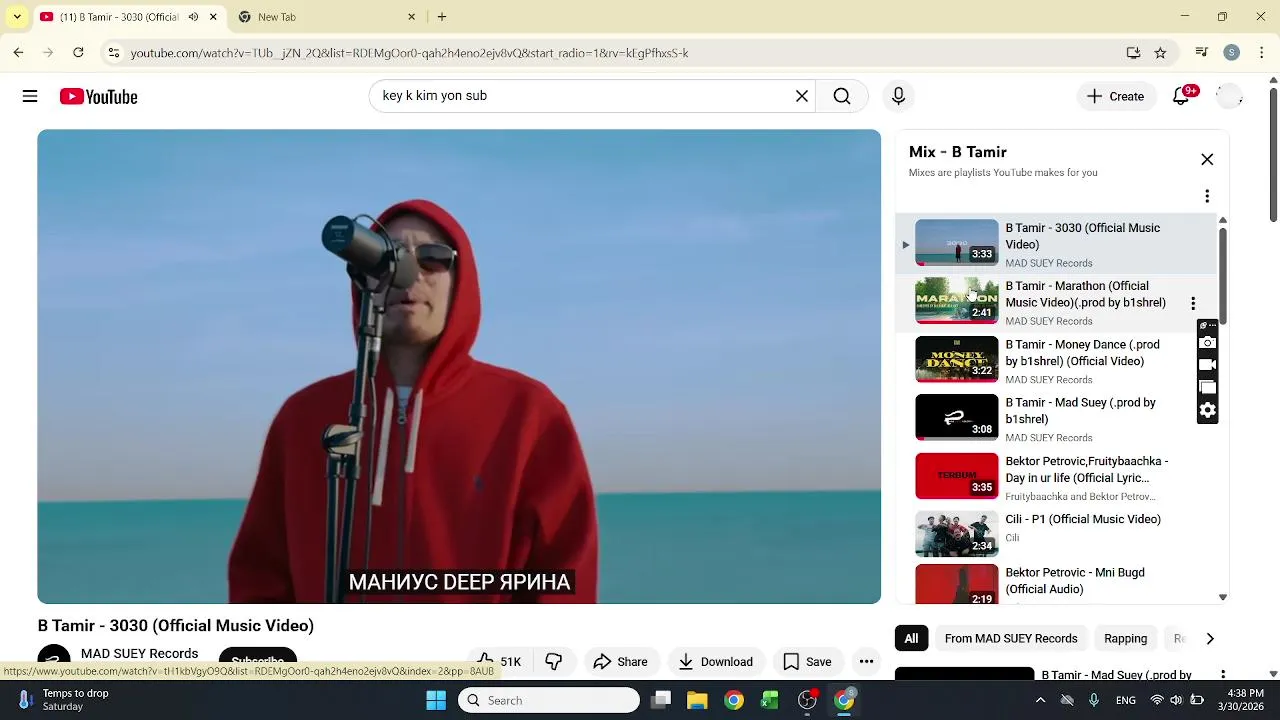Close the B Tamir - 3030 tab
Image resolution: width=1280 pixels, height=720 pixels.
213,17
